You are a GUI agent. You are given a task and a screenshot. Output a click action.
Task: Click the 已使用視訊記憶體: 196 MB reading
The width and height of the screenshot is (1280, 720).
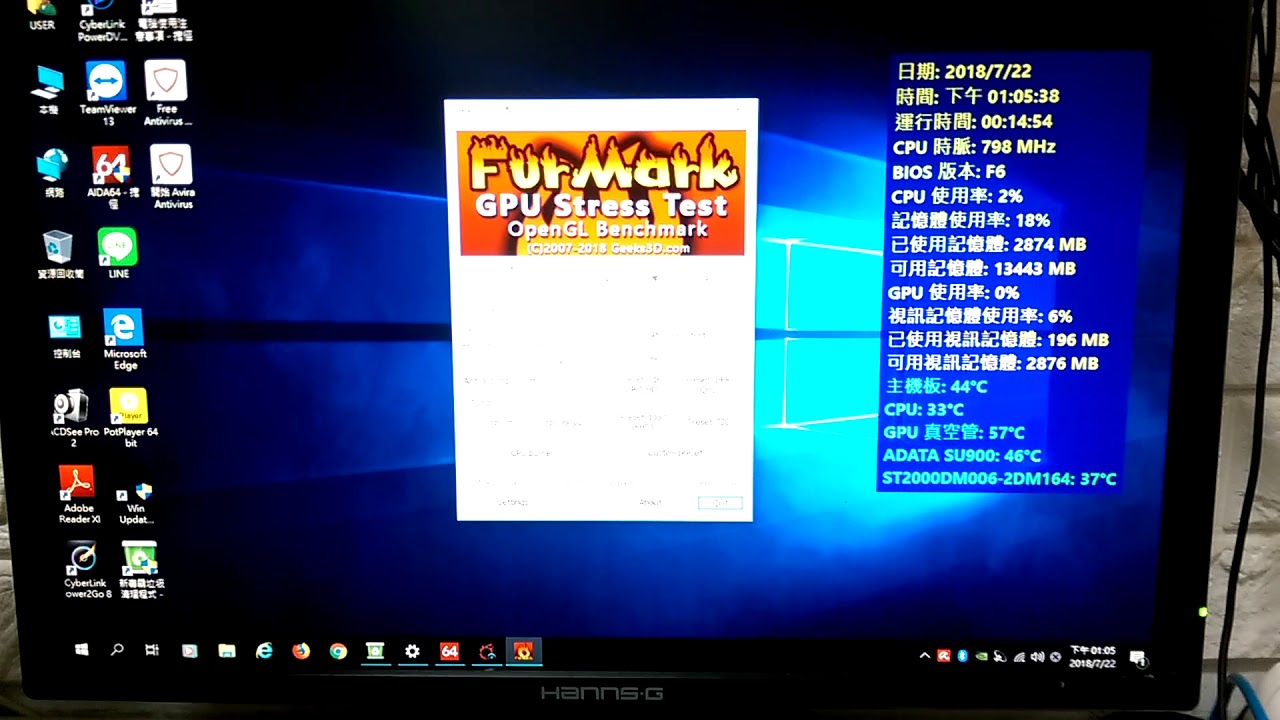998,339
